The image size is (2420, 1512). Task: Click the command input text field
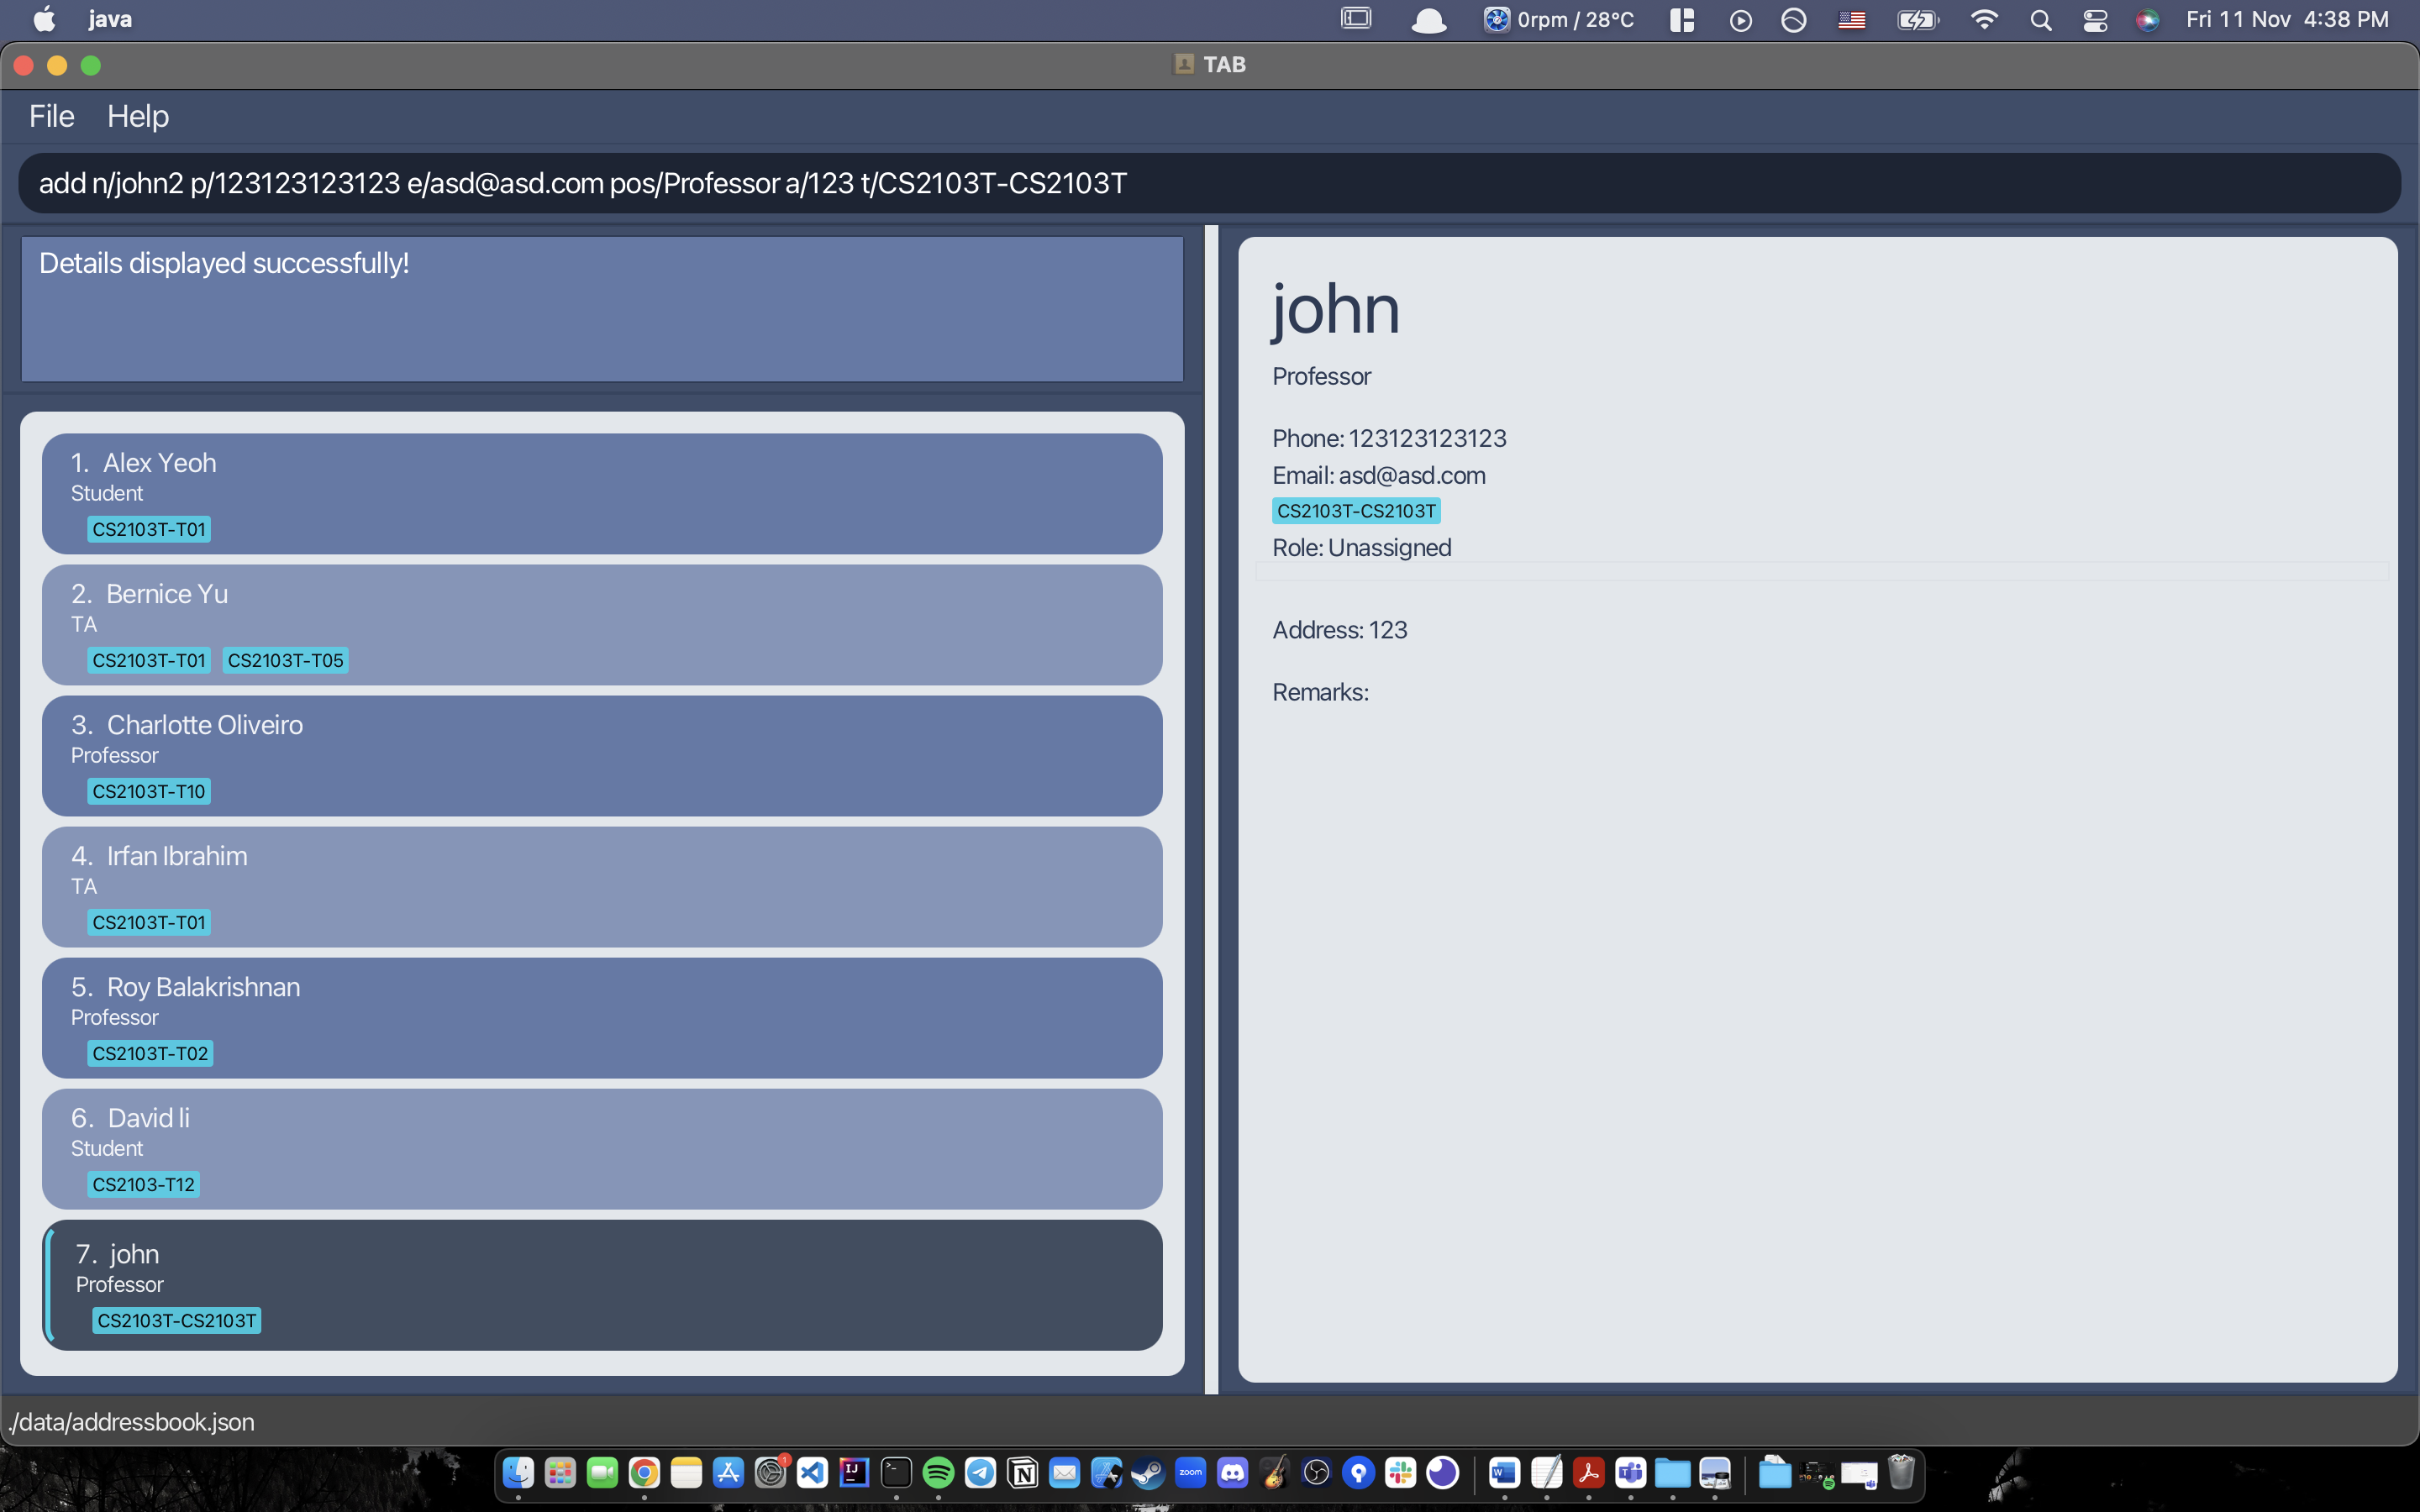(x=1208, y=183)
